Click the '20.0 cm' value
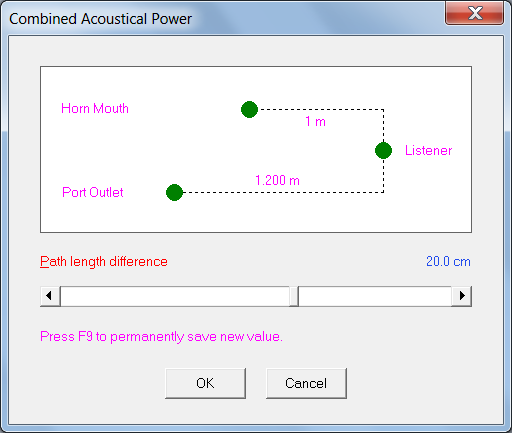 [448, 262]
